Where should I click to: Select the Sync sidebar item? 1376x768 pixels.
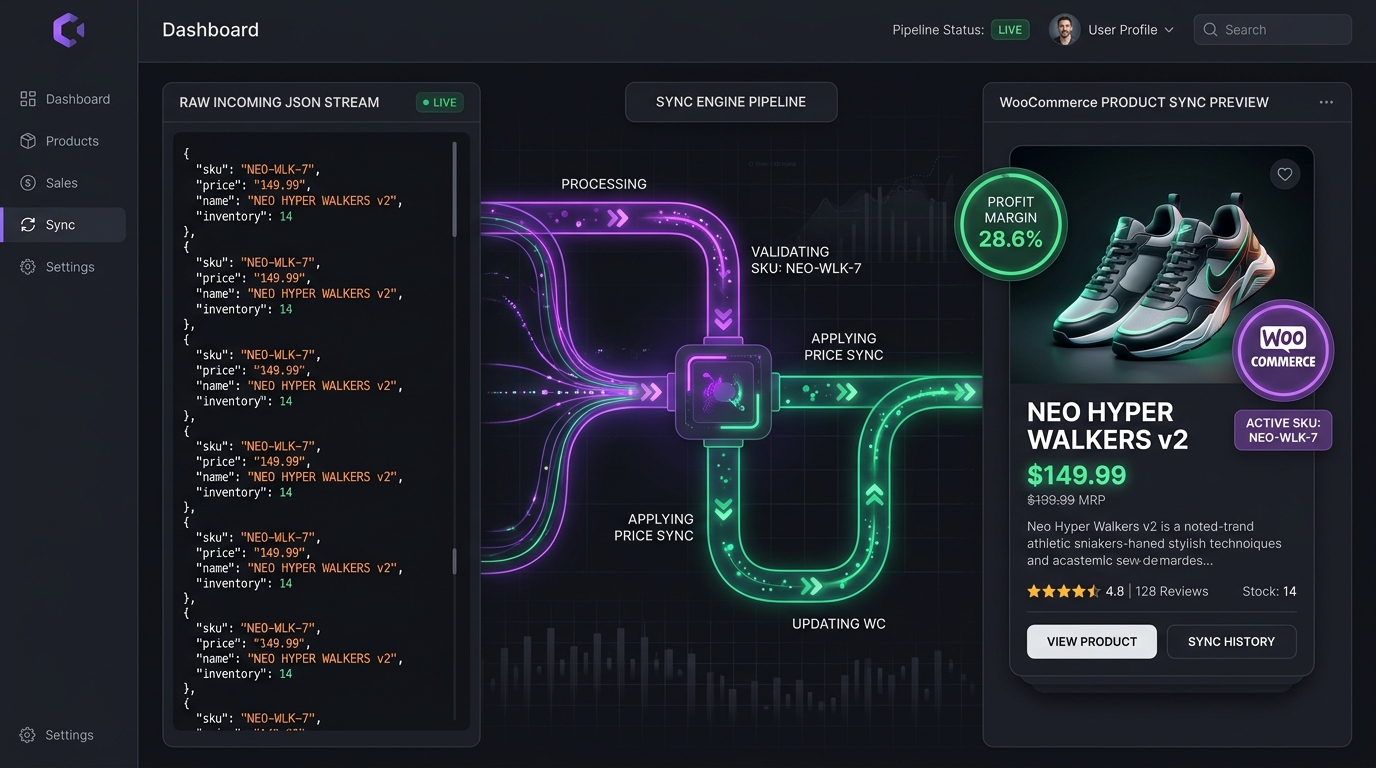pyautogui.click(x=64, y=225)
